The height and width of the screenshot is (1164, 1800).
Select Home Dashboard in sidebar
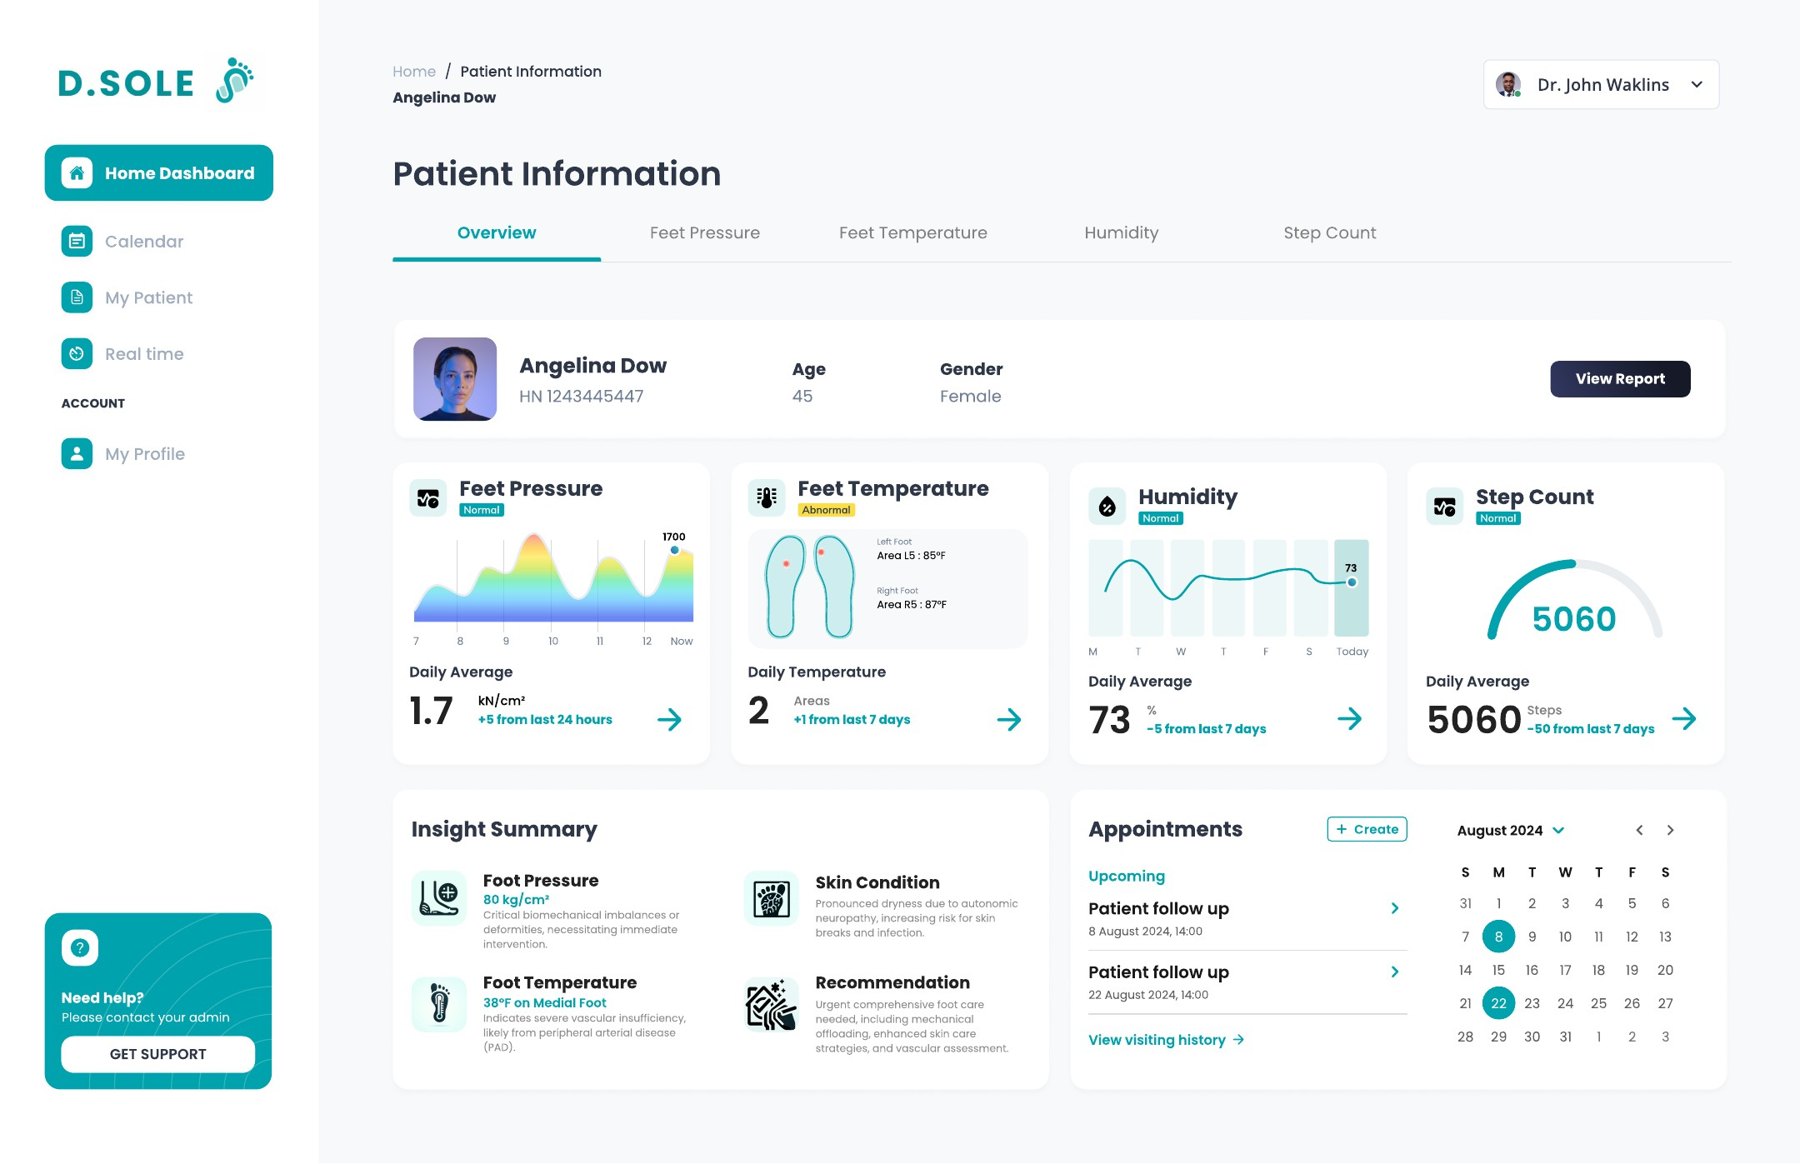[159, 173]
